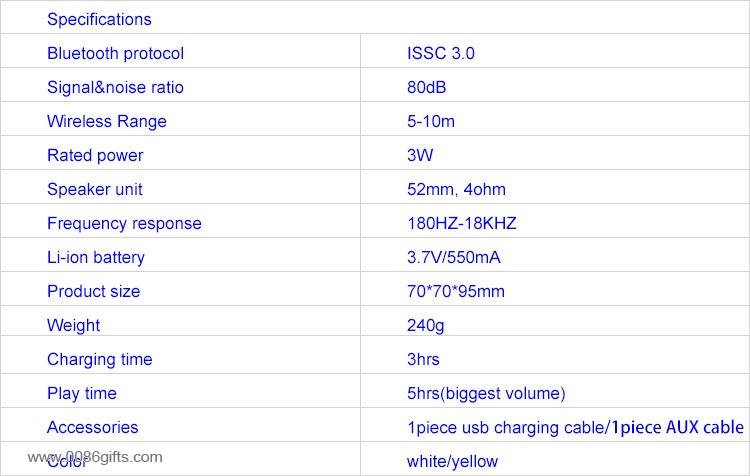Image resolution: width=750 pixels, height=476 pixels.
Task: Click the 3W power value
Action: (419, 155)
